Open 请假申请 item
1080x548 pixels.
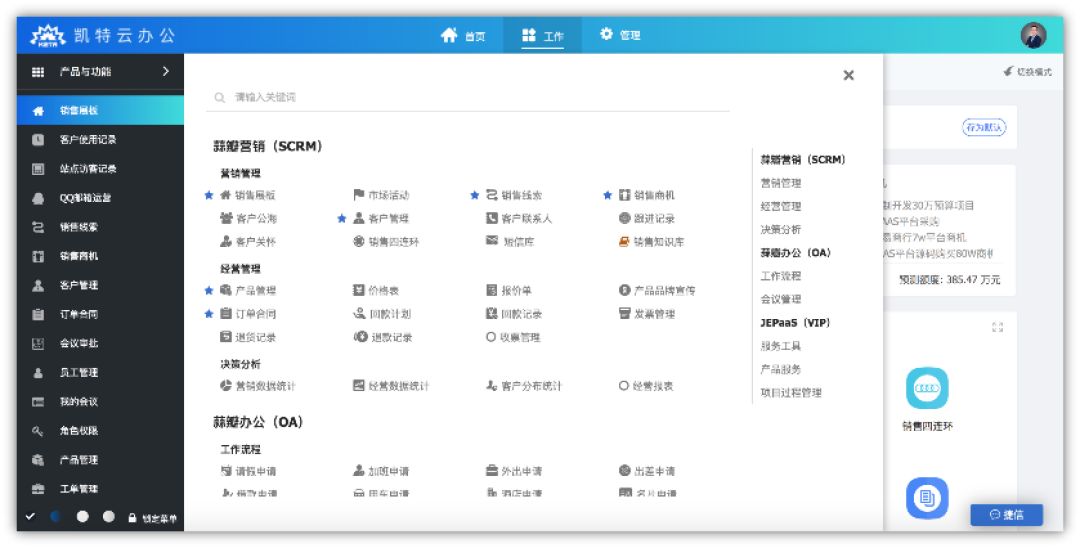(x=248, y=472)
